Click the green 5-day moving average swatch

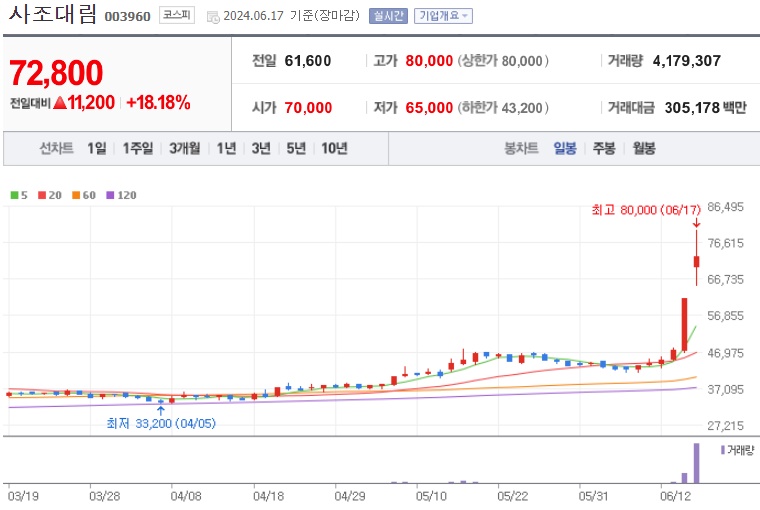(x=15, y=195)
